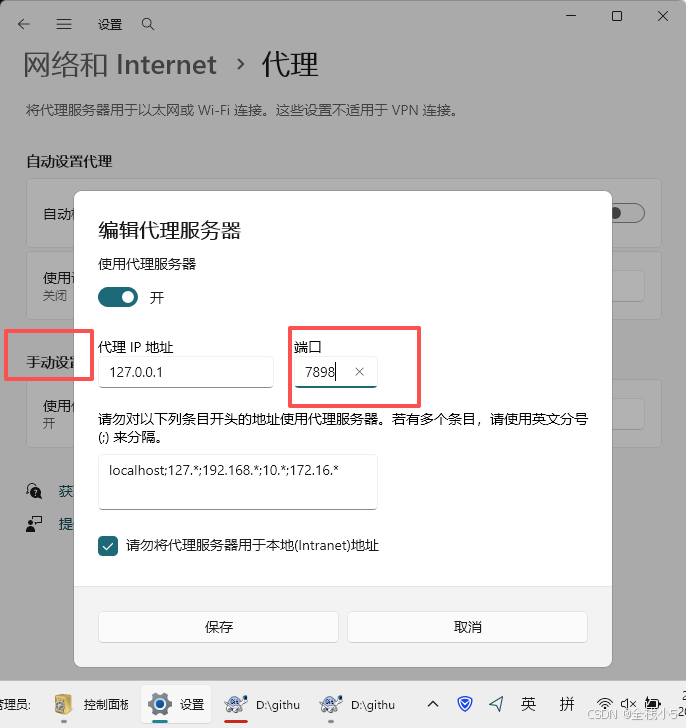The width and height of the screenshot is (686, 728).
Task: Open the give feedback icon
Action: pos(34,524)
